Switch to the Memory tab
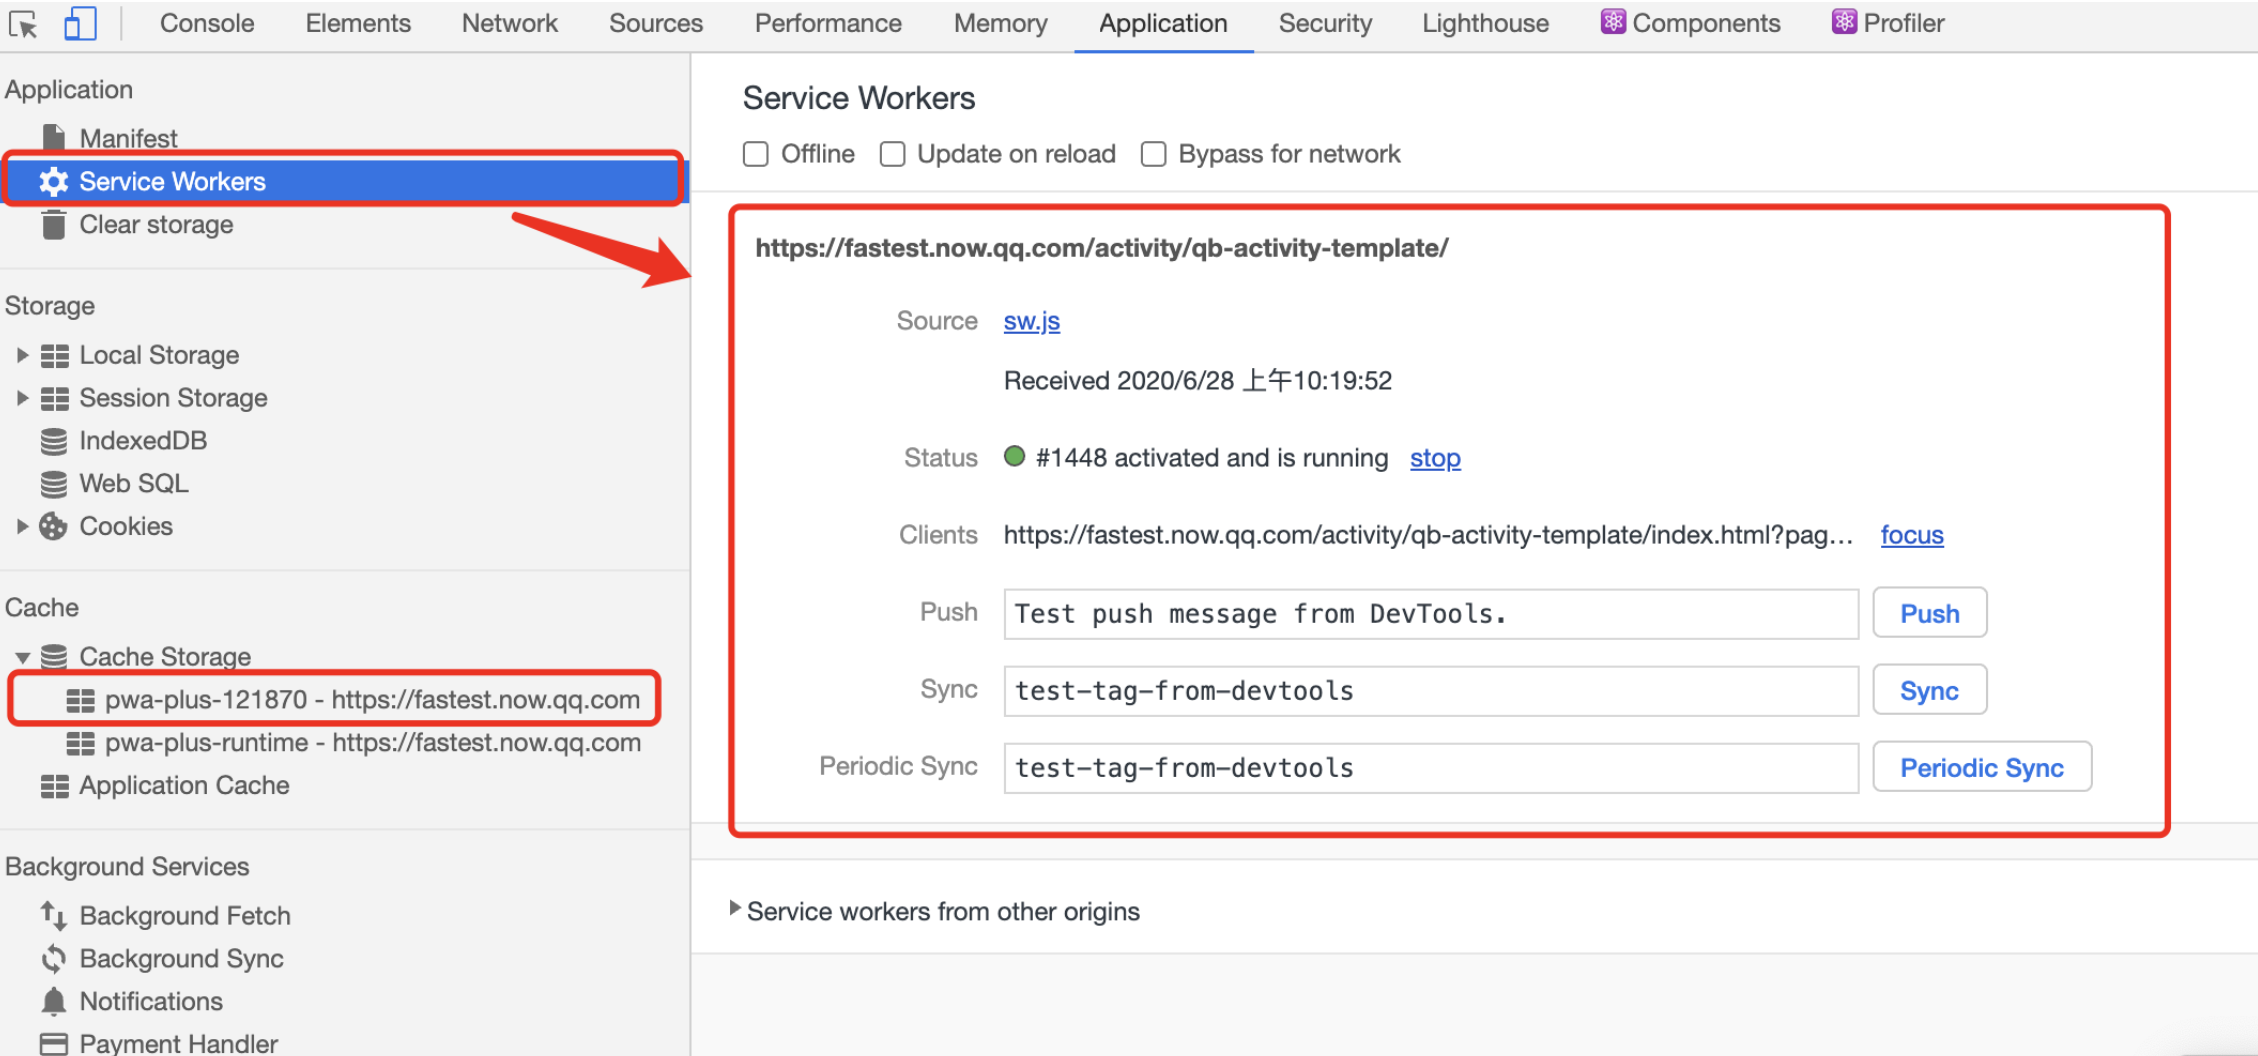The width and height of the screenshot is (2258, 1056). tap(1001, 23)
